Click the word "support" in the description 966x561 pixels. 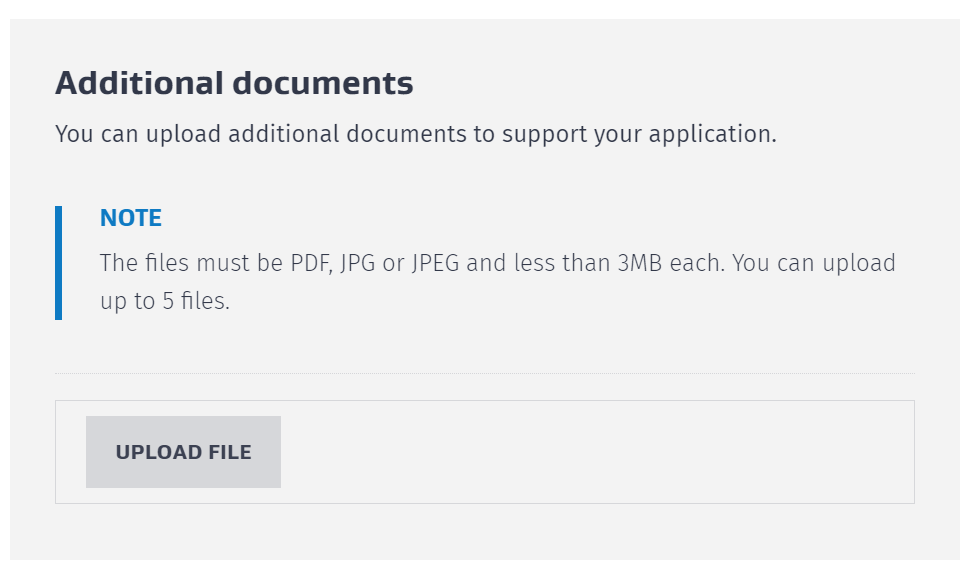(x=546, y=134)
